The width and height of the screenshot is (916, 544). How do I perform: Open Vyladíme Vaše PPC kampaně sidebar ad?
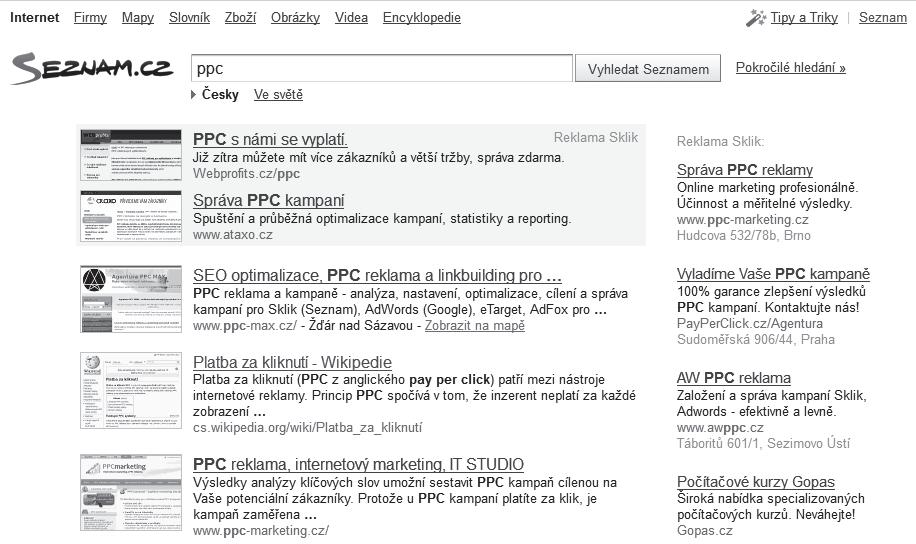pos(773,274)
